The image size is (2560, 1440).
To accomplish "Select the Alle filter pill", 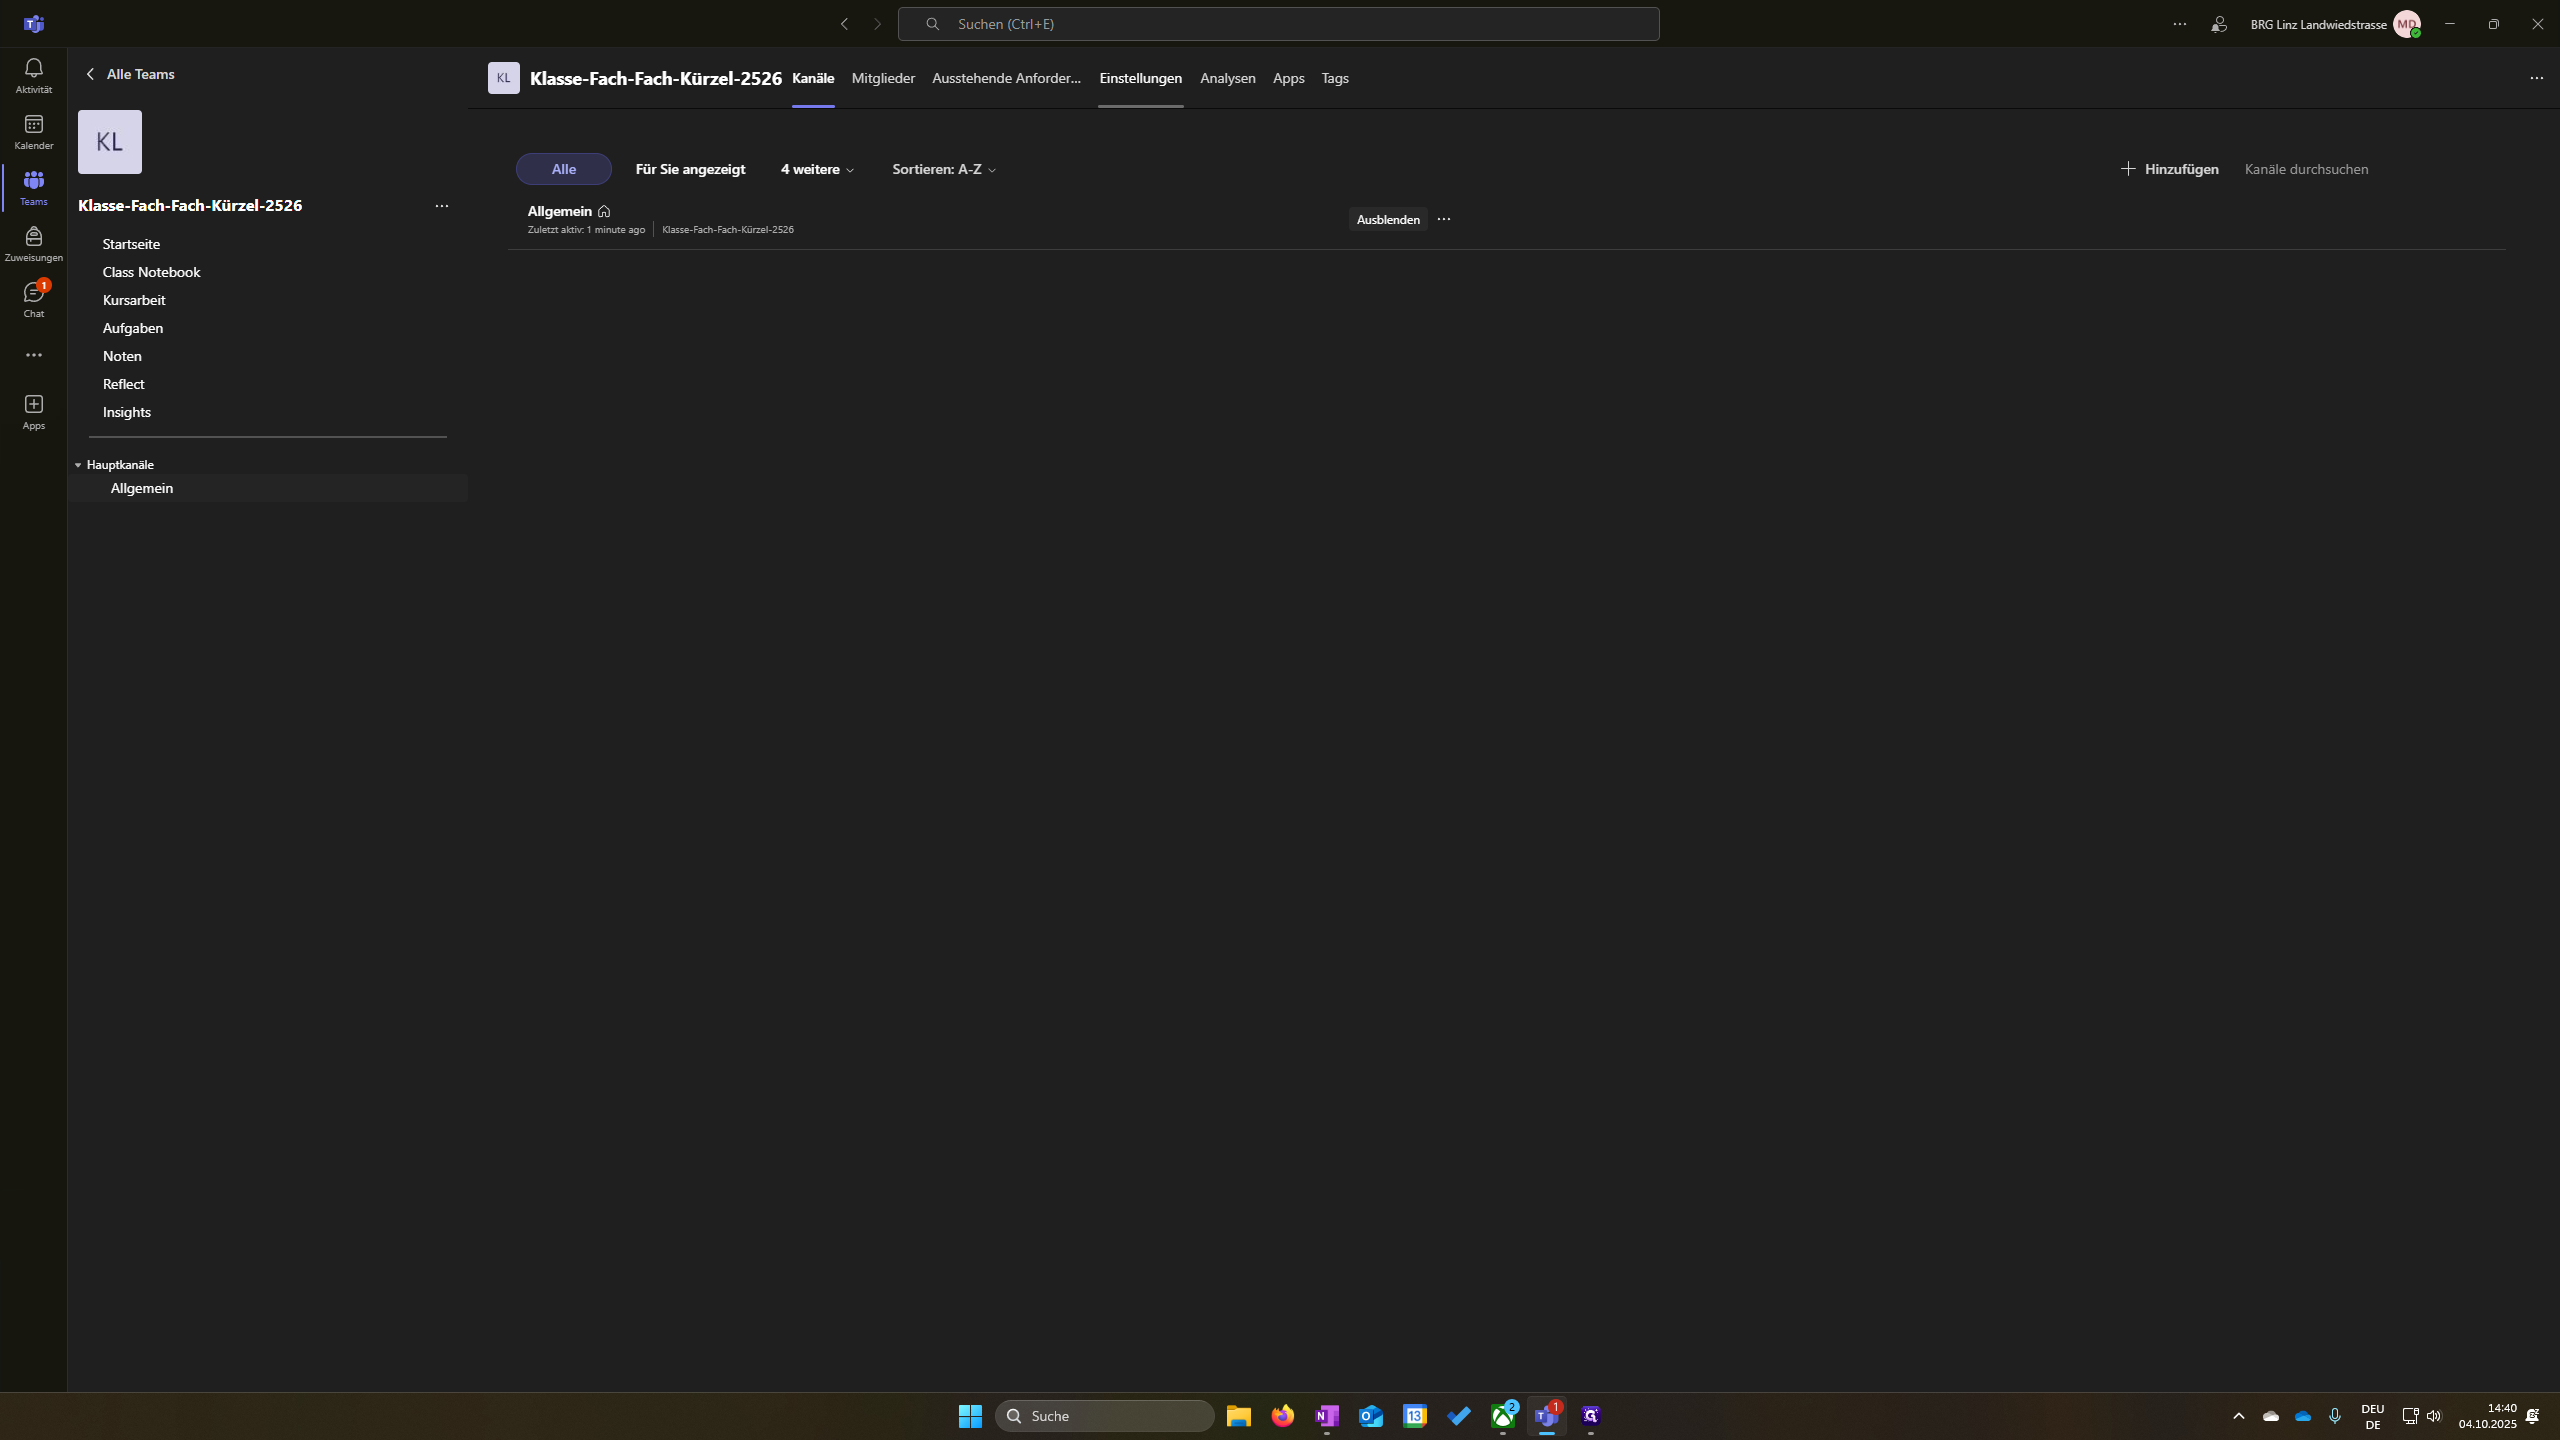I will pyautogui.click(x=563, y=169).
